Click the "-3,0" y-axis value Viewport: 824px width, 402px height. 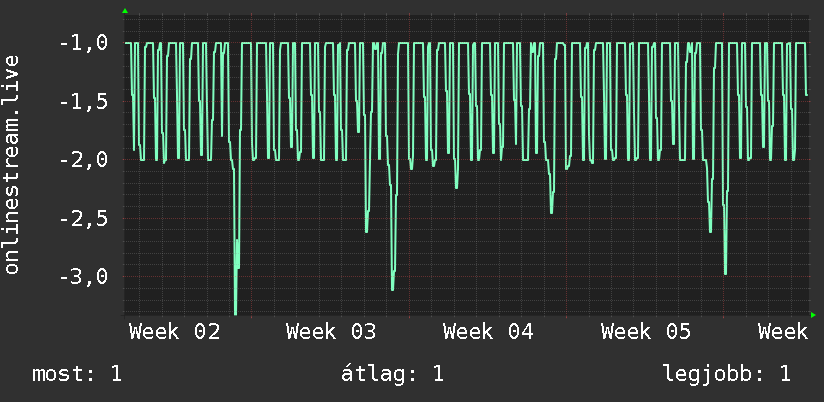click(84, 276)
